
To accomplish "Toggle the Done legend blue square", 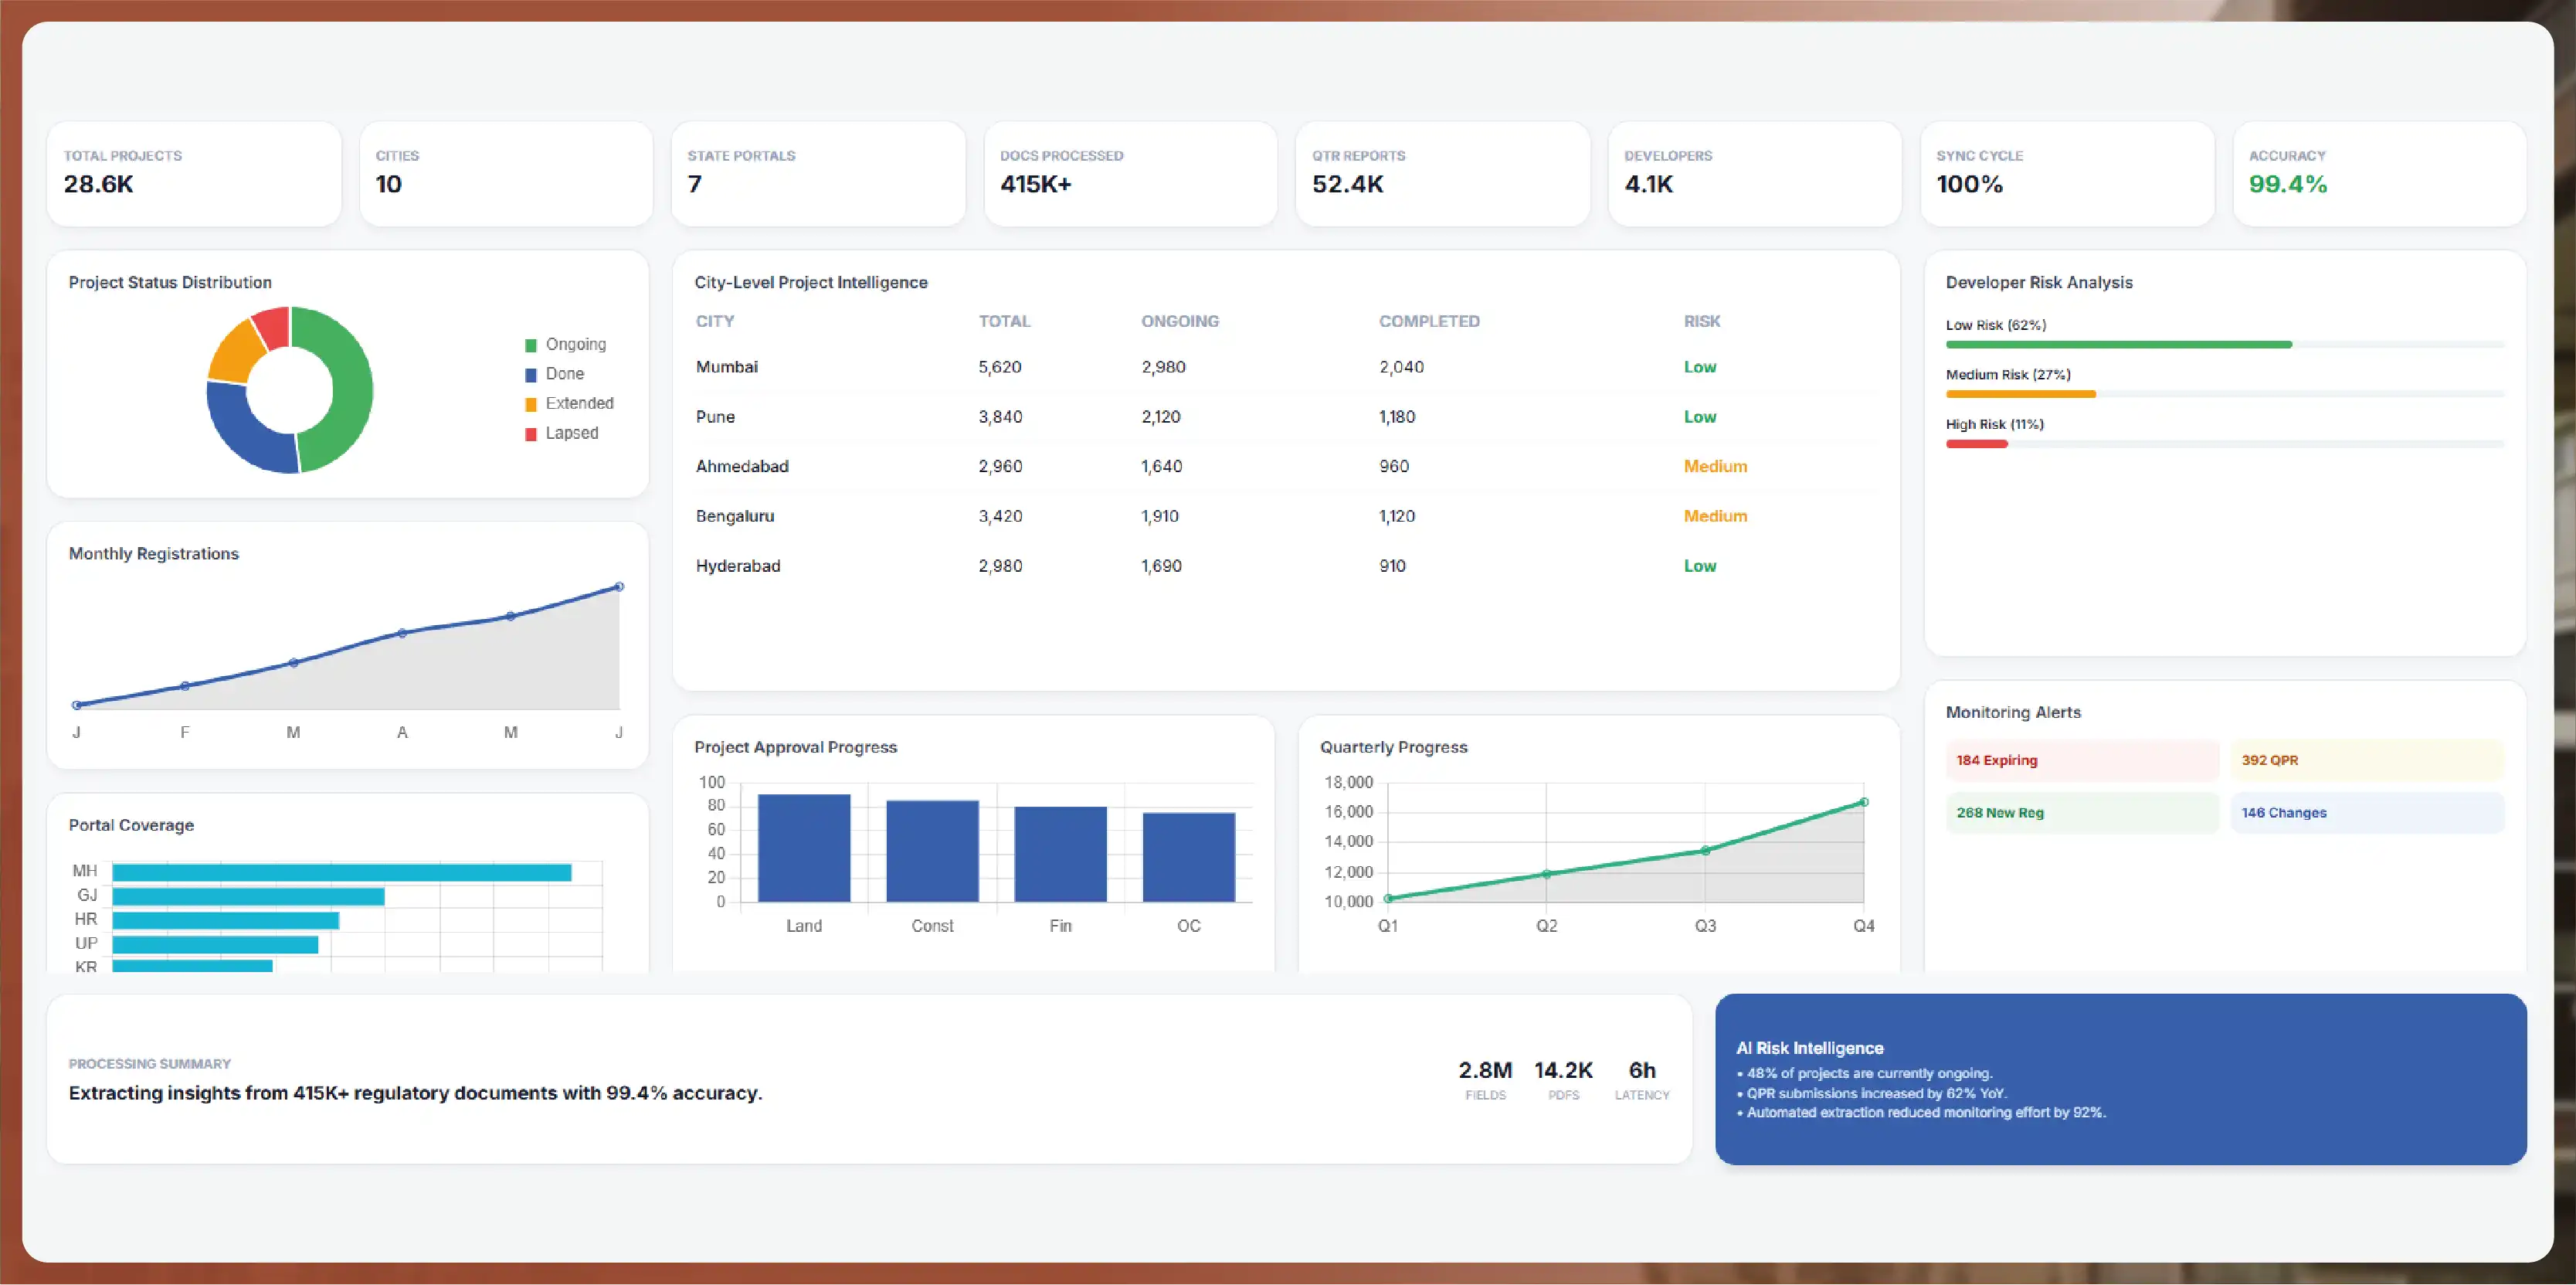I will (x=531, y=375).
